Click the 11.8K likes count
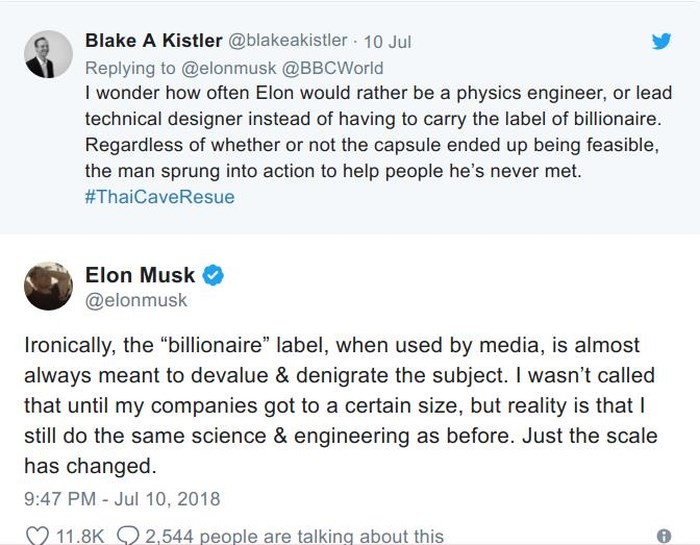Image resolution: width=700 pixels, height=545 pixels. 80,536
